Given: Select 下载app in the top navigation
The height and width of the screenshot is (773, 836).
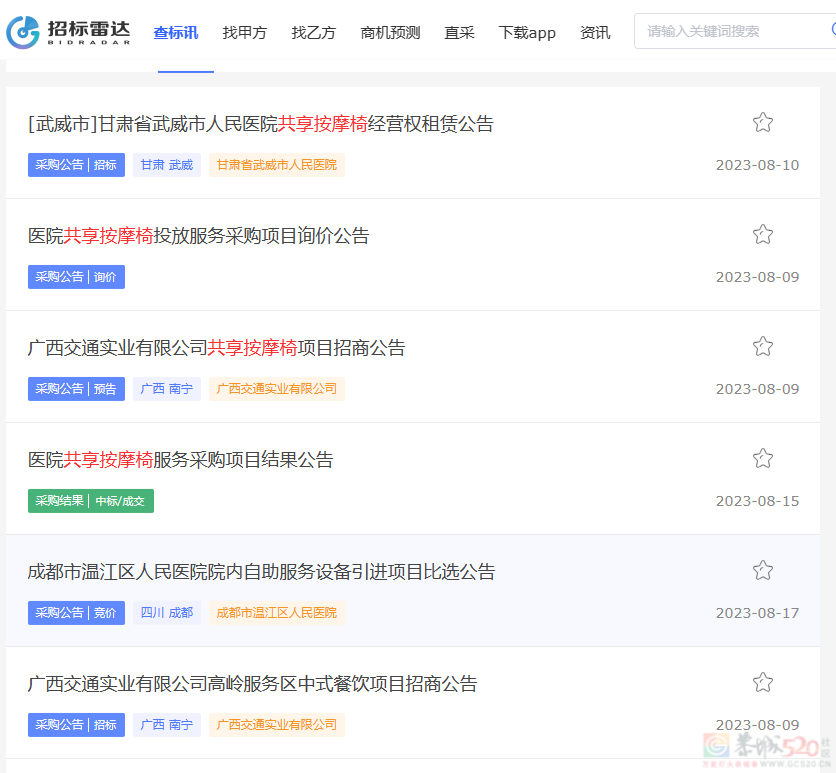Looking at the screenshot, I should tap(527, 33).
